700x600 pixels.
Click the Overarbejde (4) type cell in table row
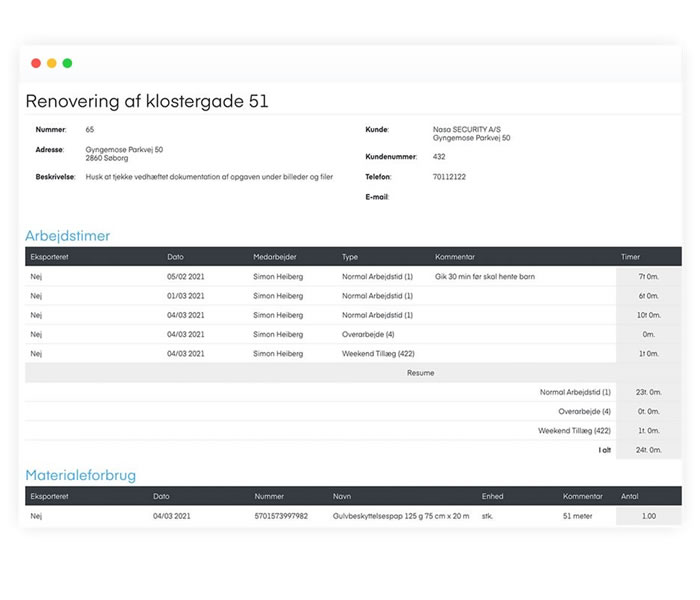pyautogui.click(x=368, y=334)
